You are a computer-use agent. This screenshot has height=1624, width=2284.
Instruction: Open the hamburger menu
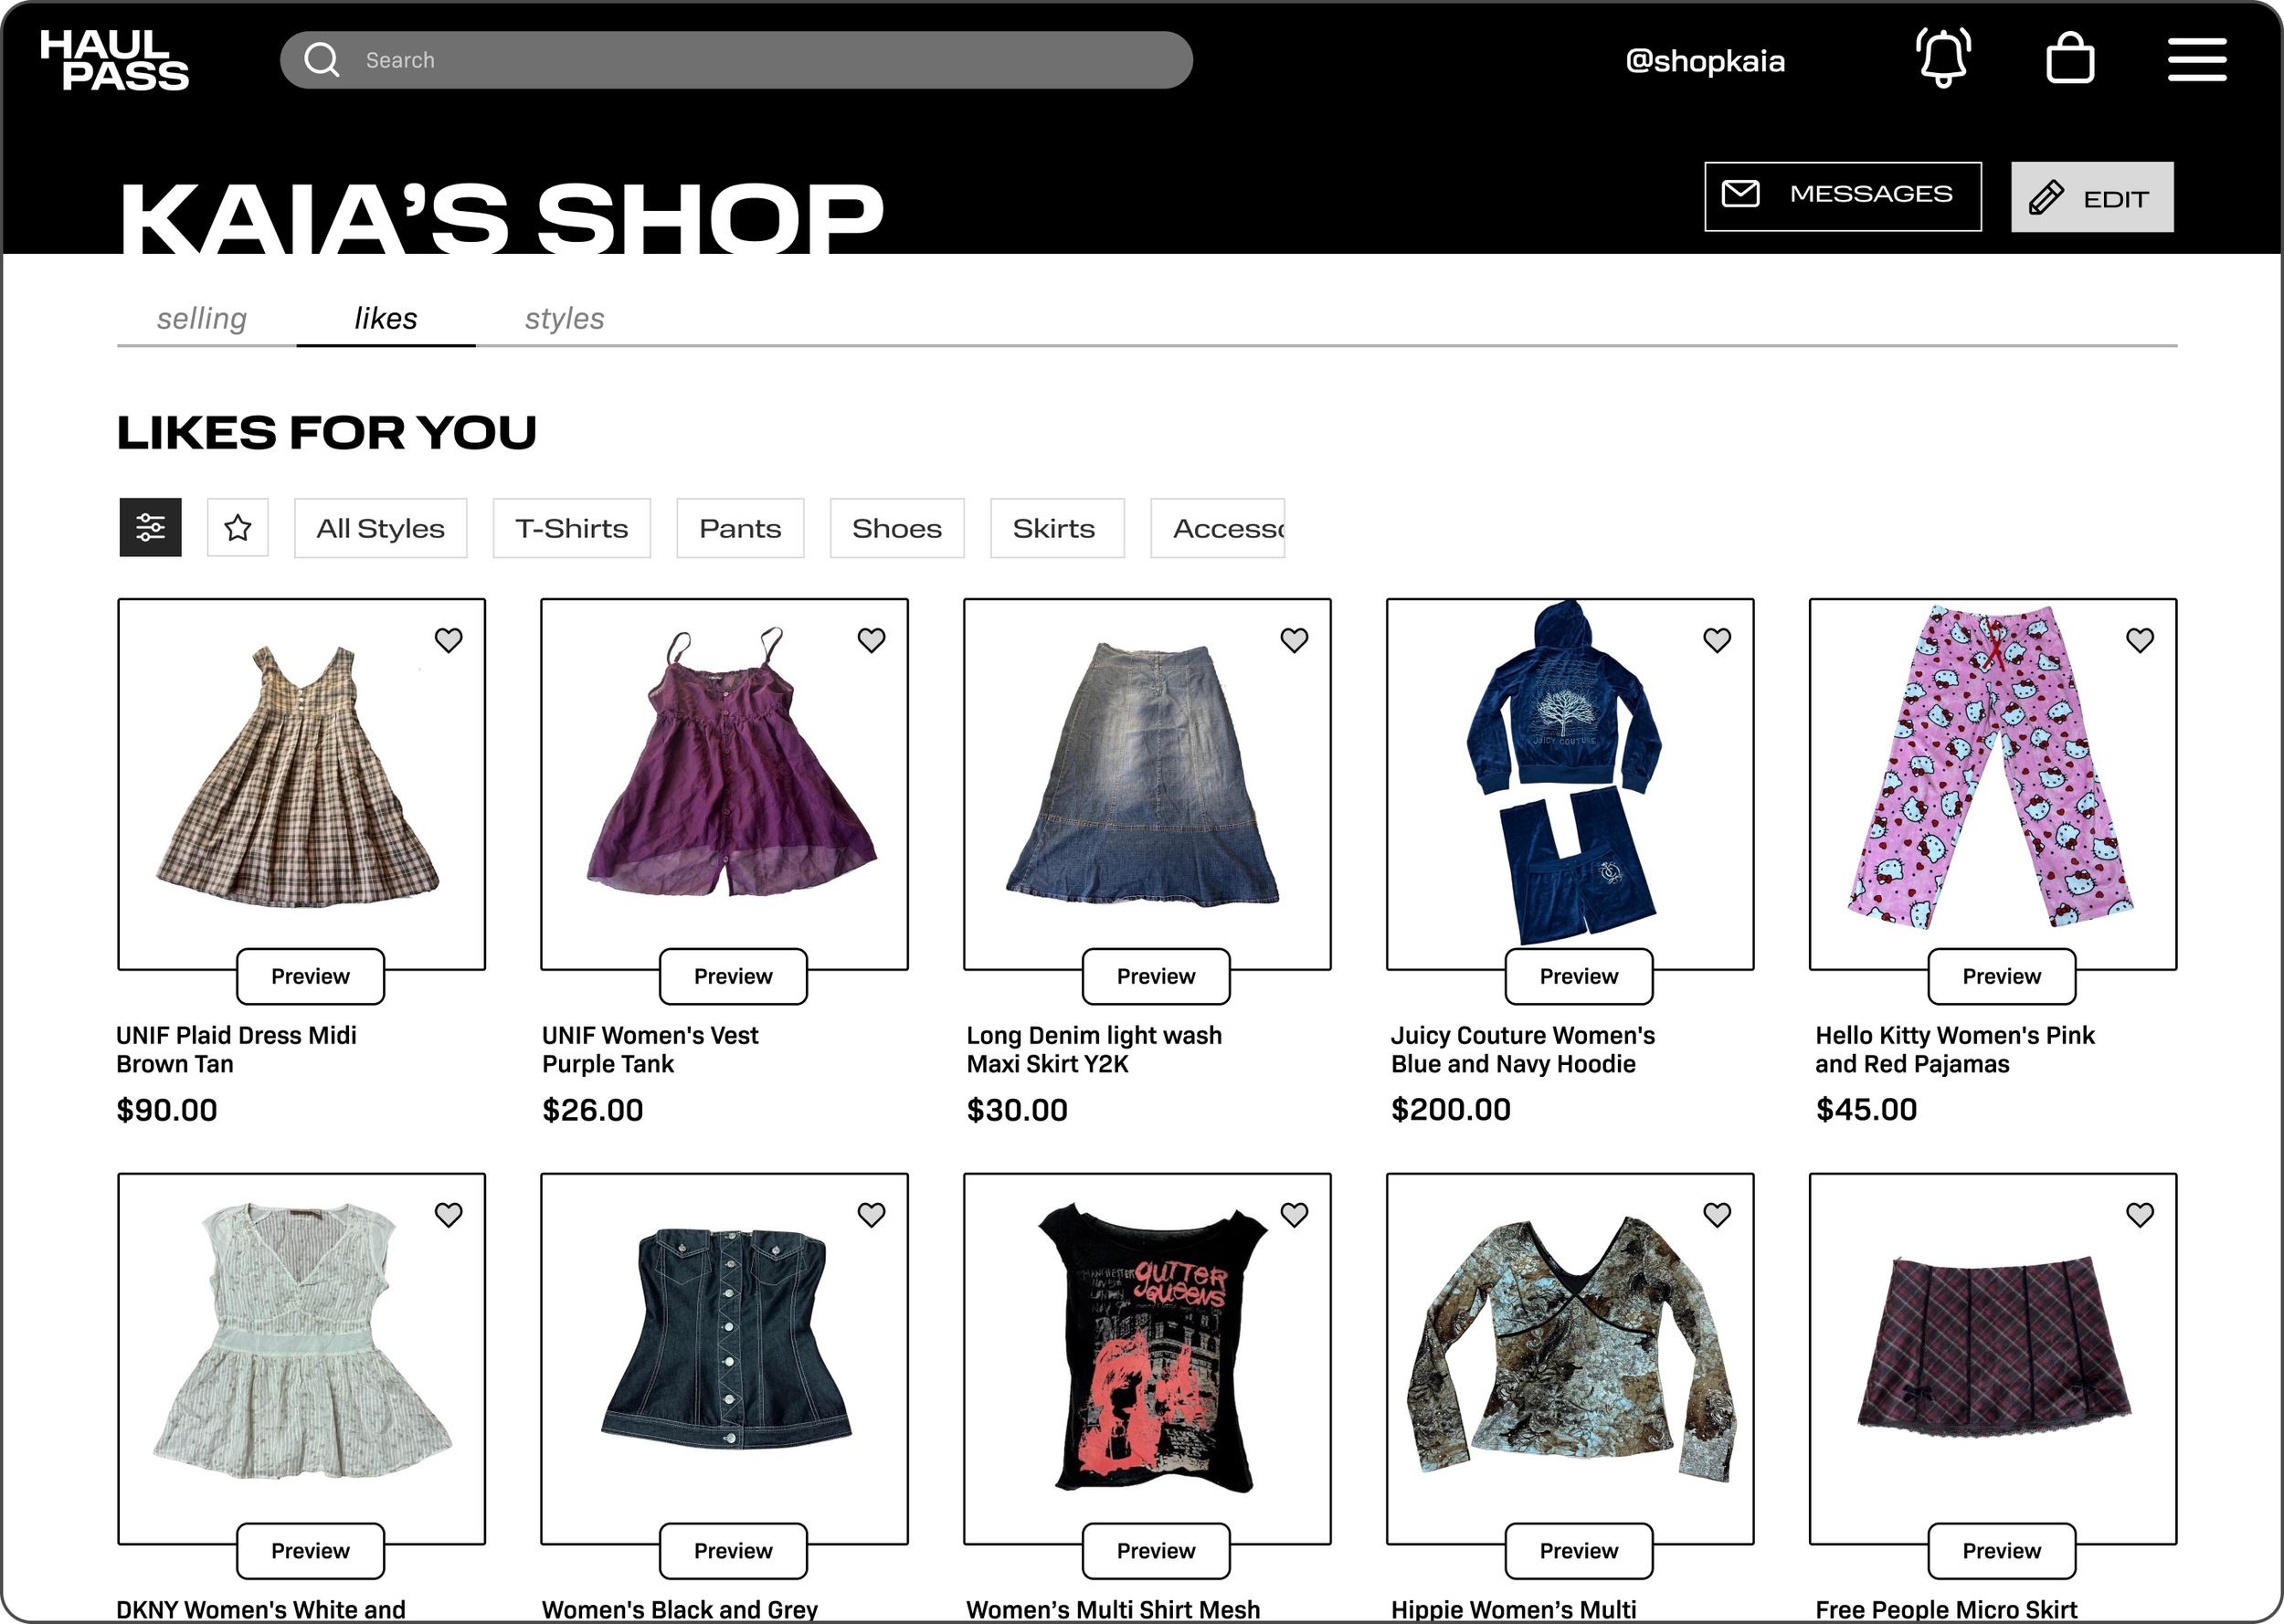point(2196,59)
